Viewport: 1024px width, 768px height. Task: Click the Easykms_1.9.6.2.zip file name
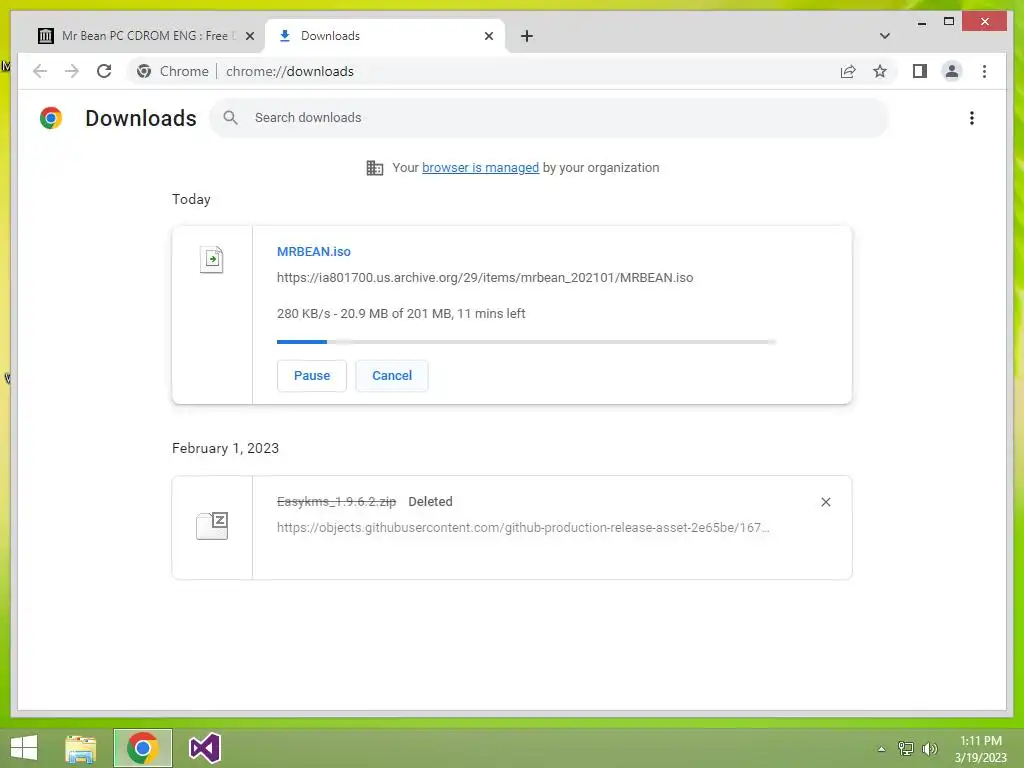(336, 502)
